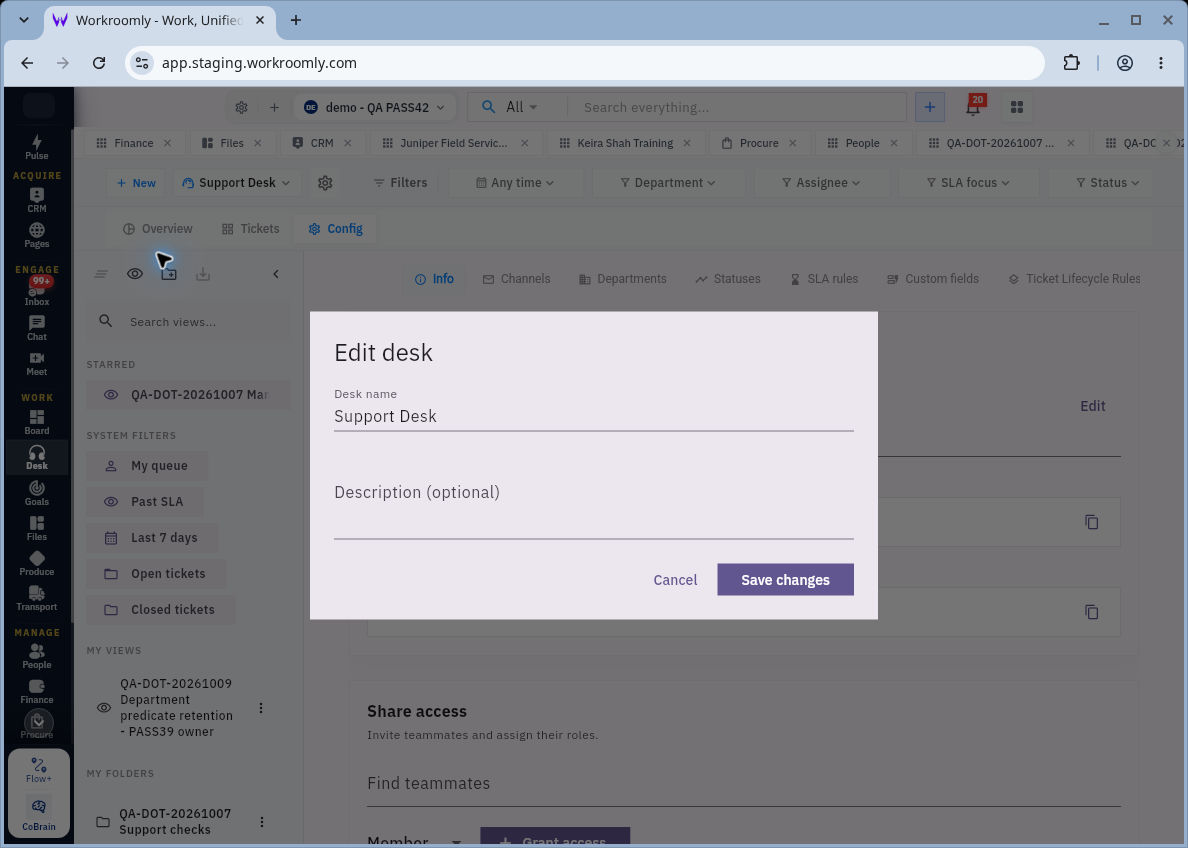Open Pages in the sidebar
Viewport: 1188px width, 848px height.
pyautogui.click(x=36, y=235)
